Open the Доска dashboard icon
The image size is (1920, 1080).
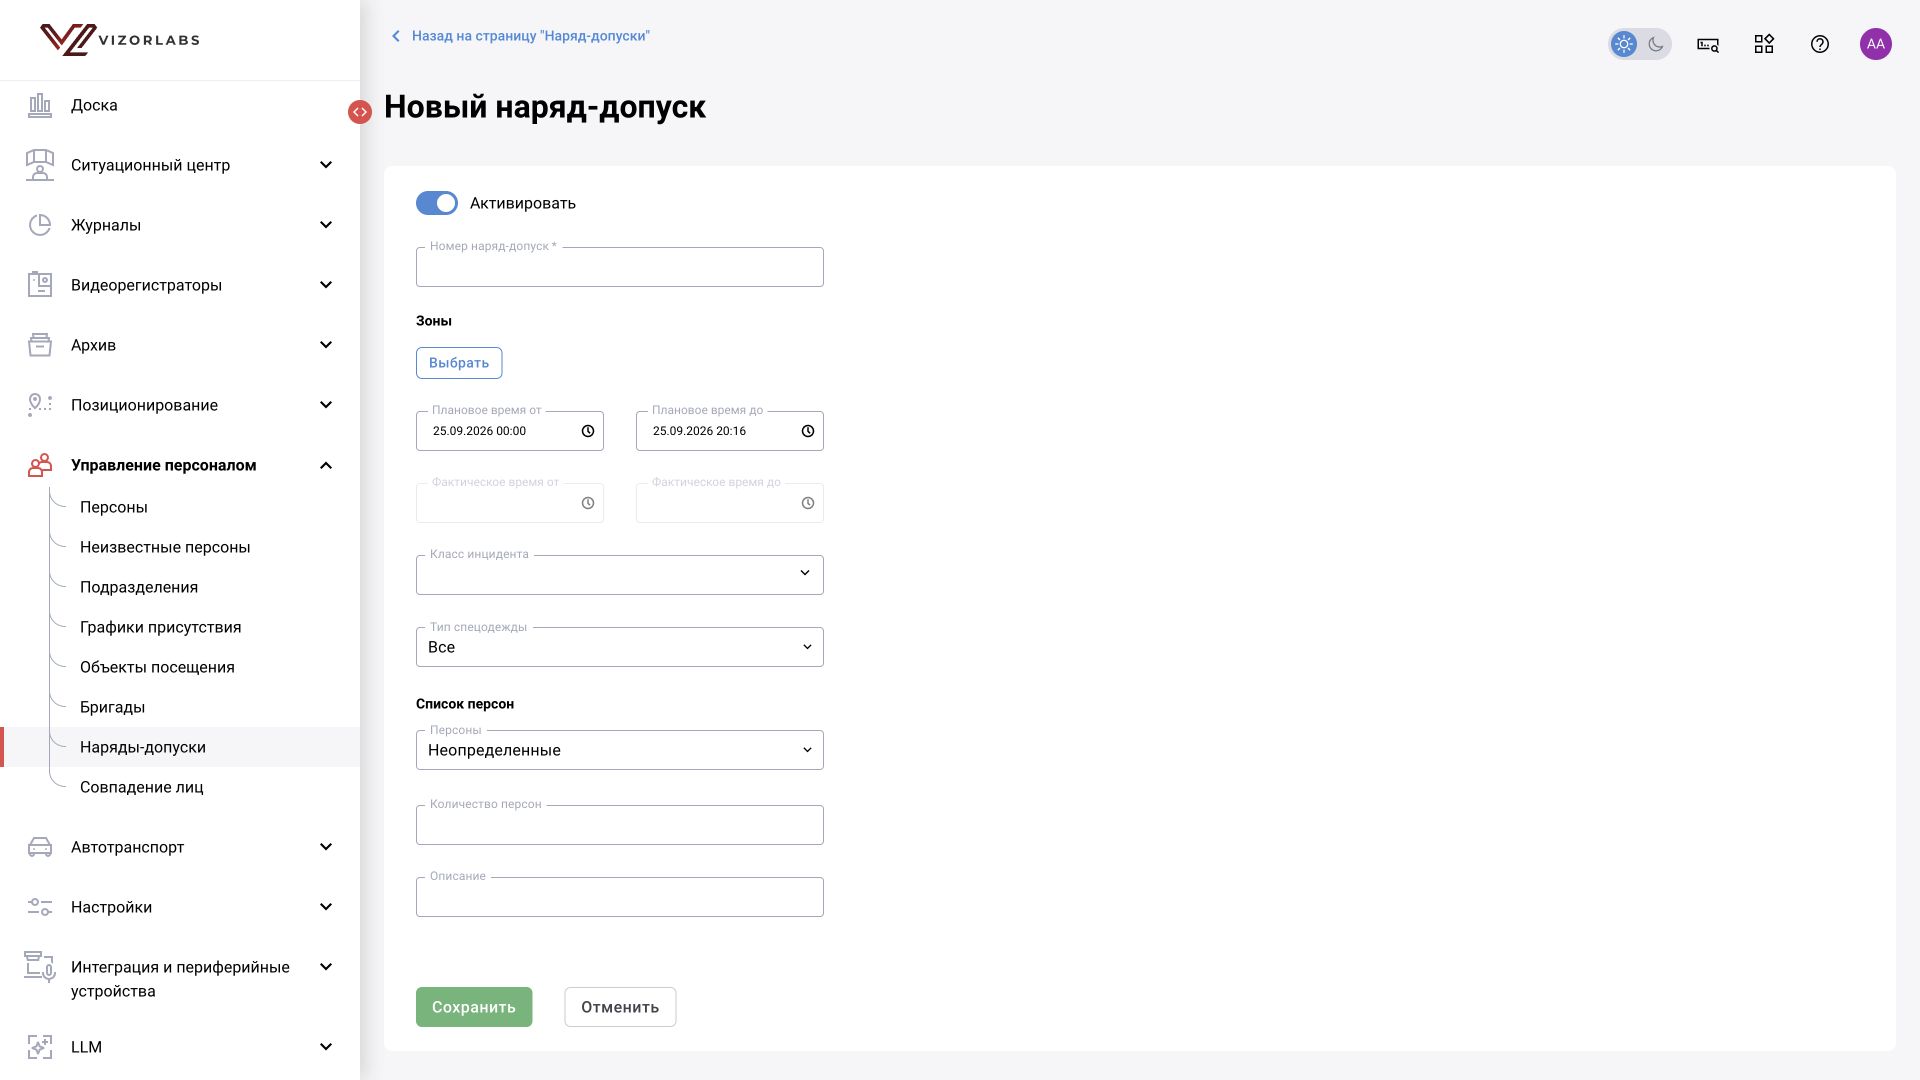(x=40, y=105)
